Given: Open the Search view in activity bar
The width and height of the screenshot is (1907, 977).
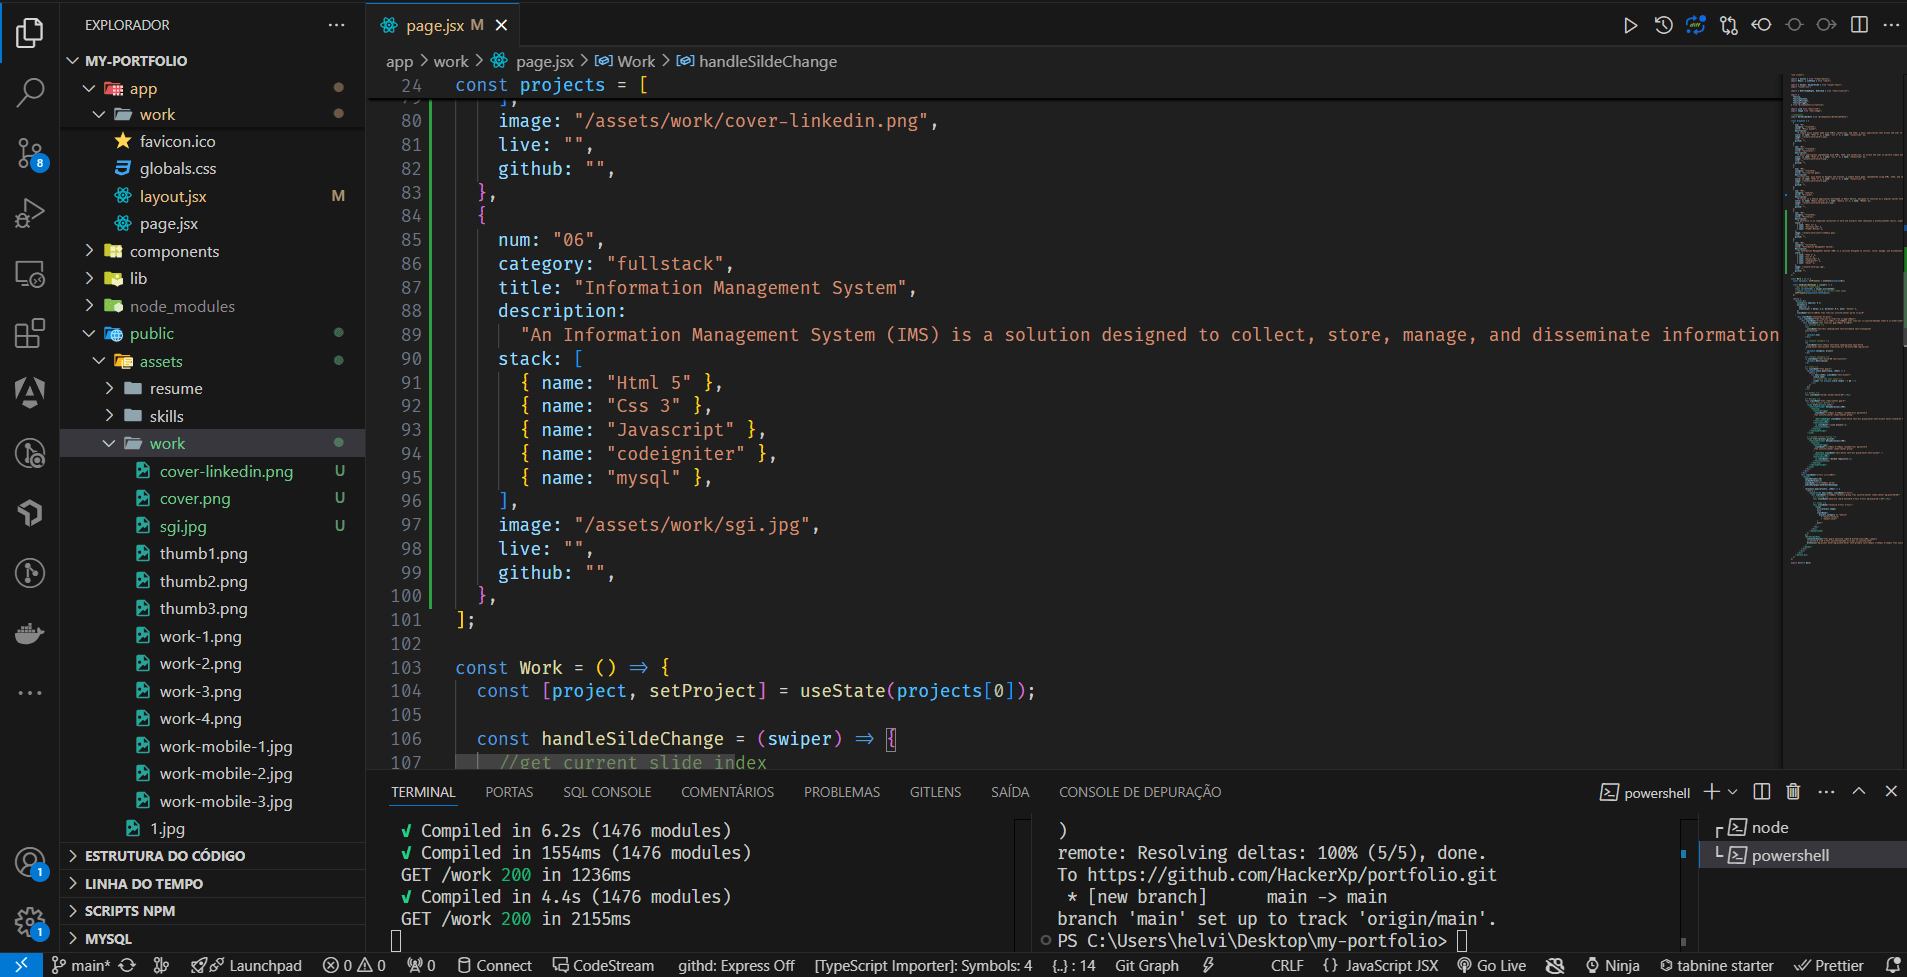Looking at the screenshot, I should point(30,93).
